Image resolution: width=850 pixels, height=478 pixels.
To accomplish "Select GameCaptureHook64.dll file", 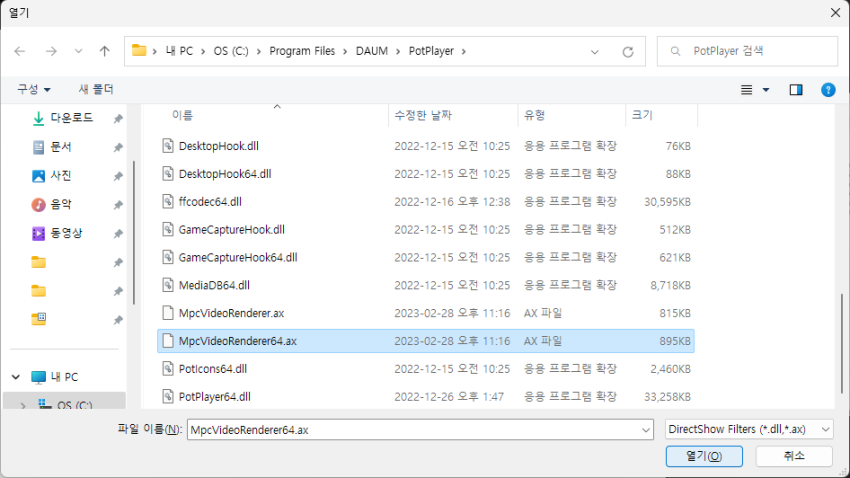I will [x=238, y=257].
